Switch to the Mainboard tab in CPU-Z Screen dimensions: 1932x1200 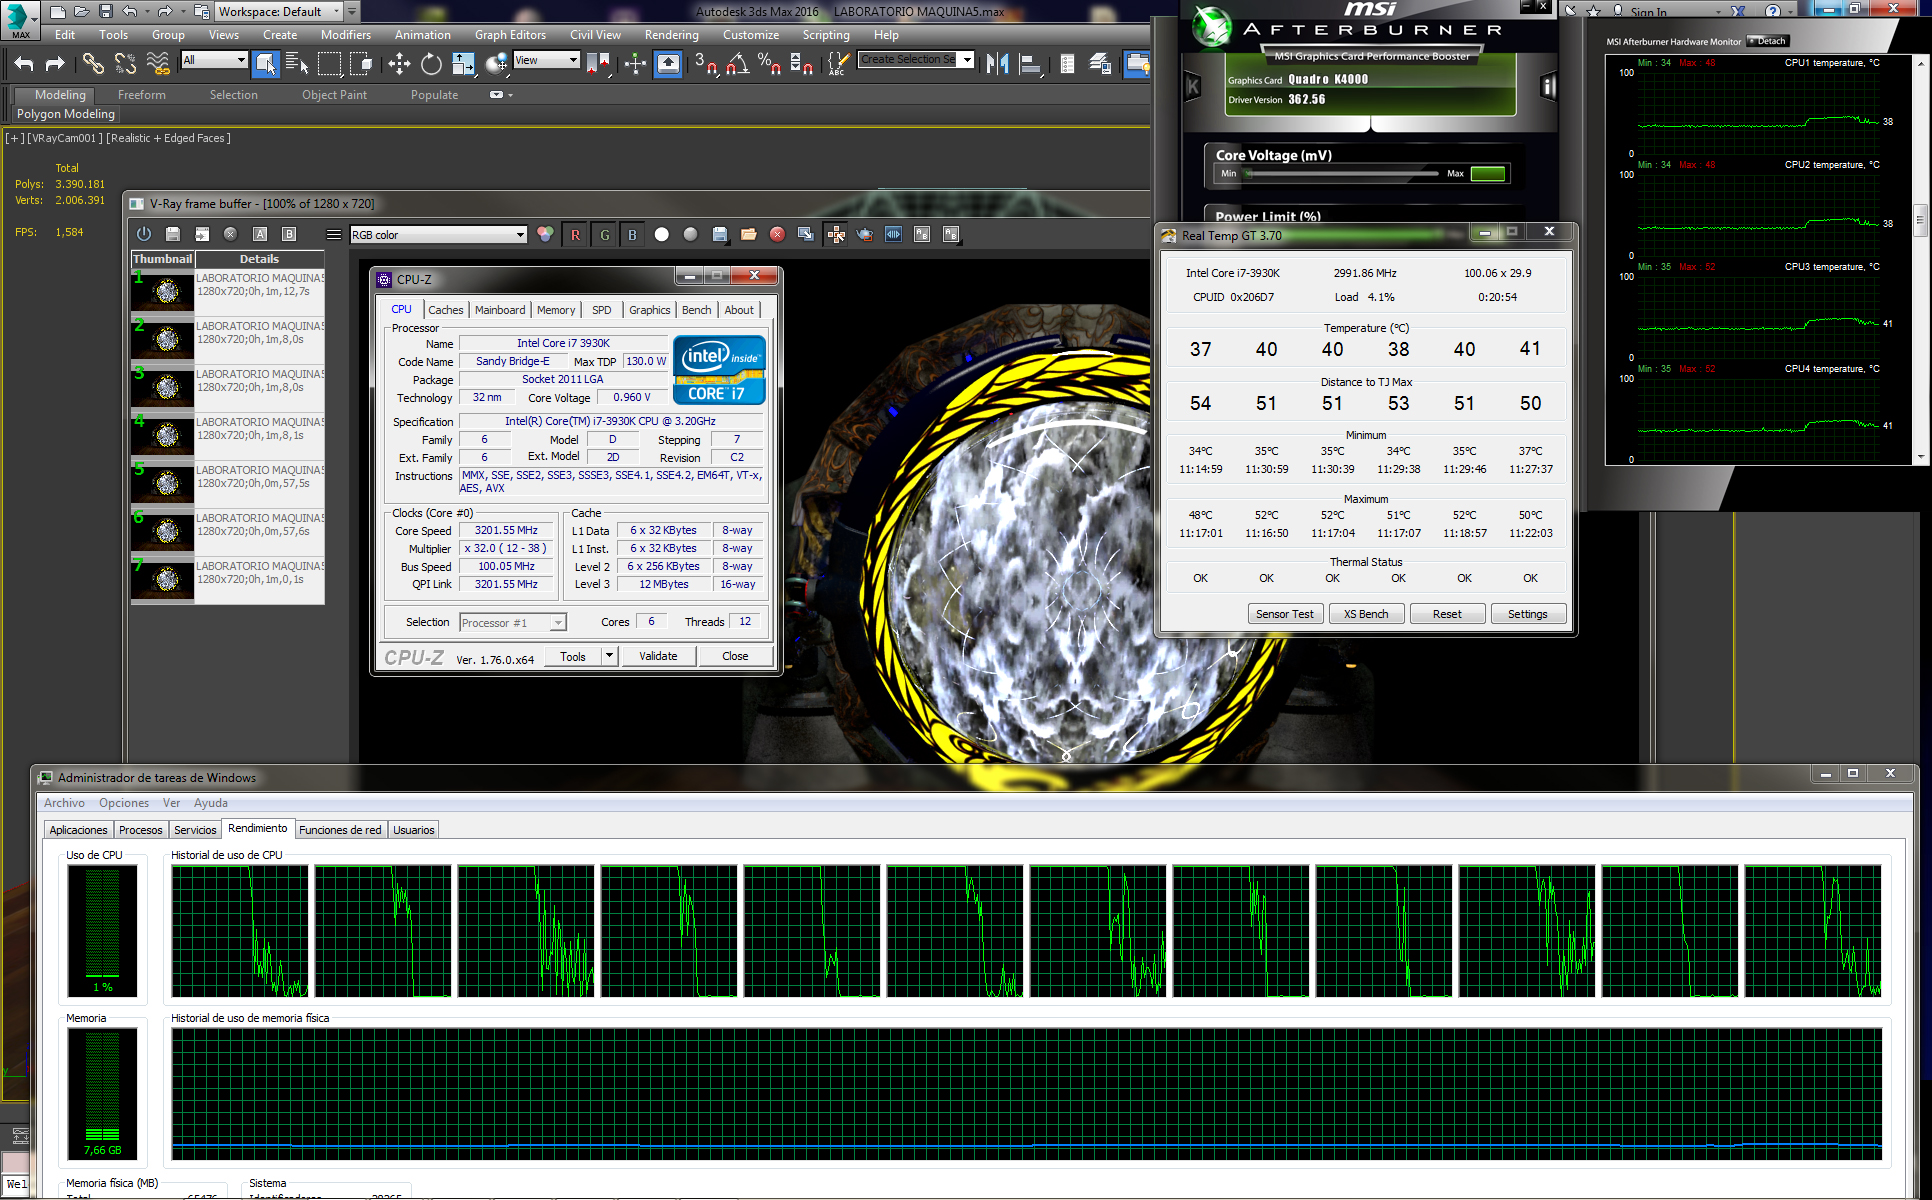point(499,310)
